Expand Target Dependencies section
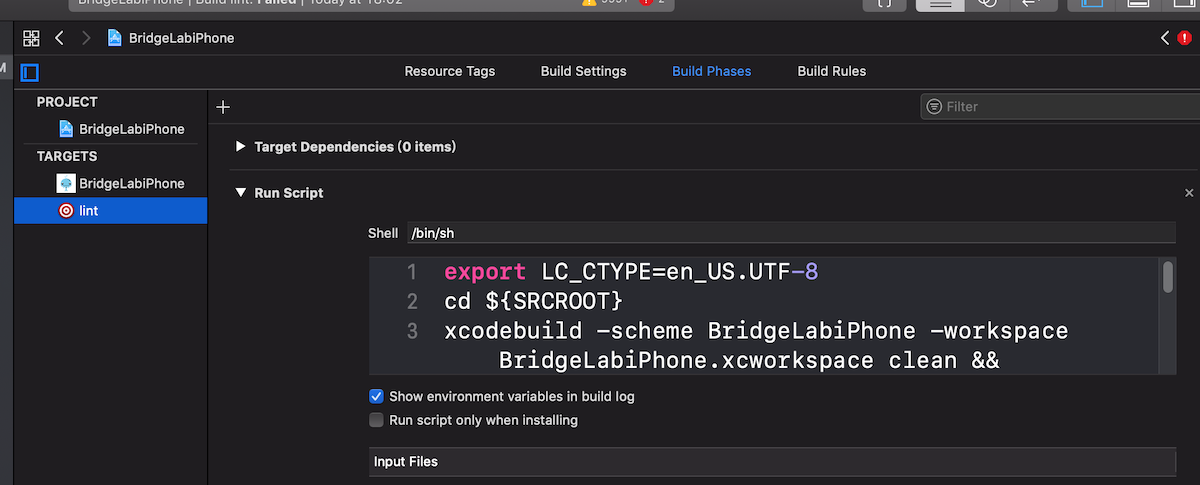Image resolution: width=1200 pixels, height=485 pixels. pos(240,147)
